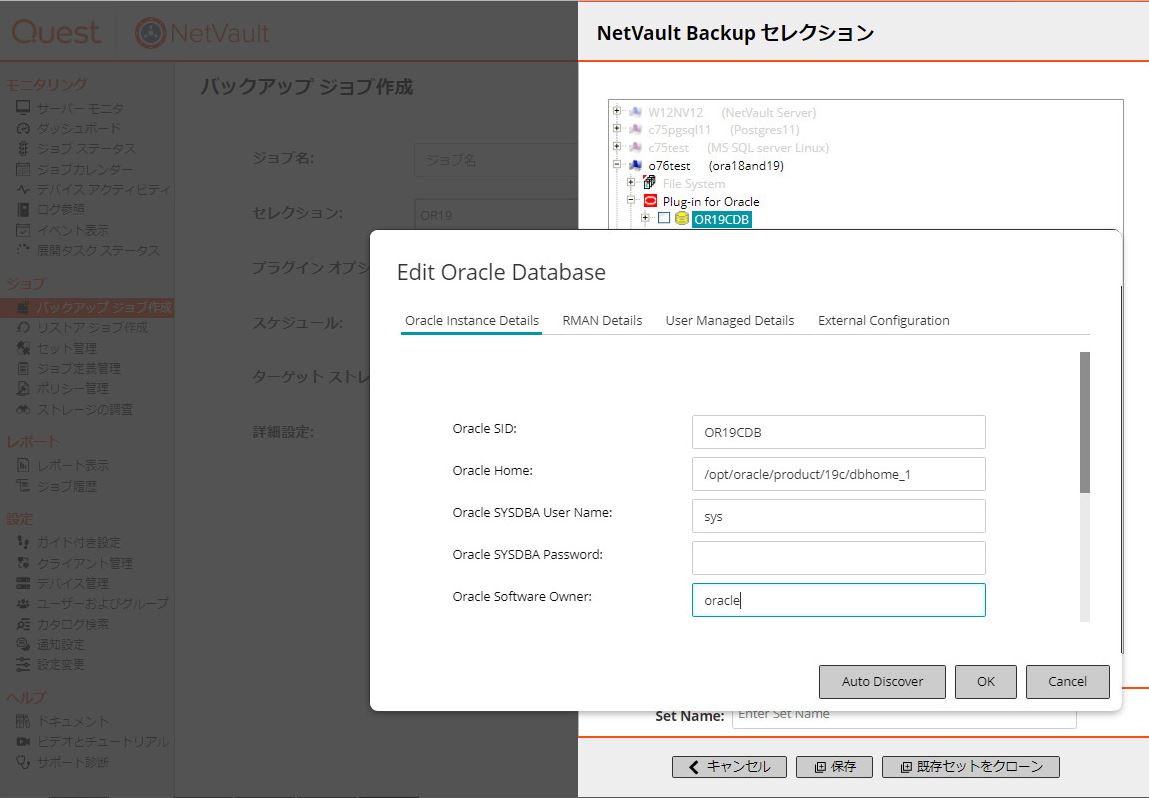Select OR19CDB tree item label
Image resolution: width=1149 pixels, height=798 pixels.
pyautogui.click(x=722, y=219)
